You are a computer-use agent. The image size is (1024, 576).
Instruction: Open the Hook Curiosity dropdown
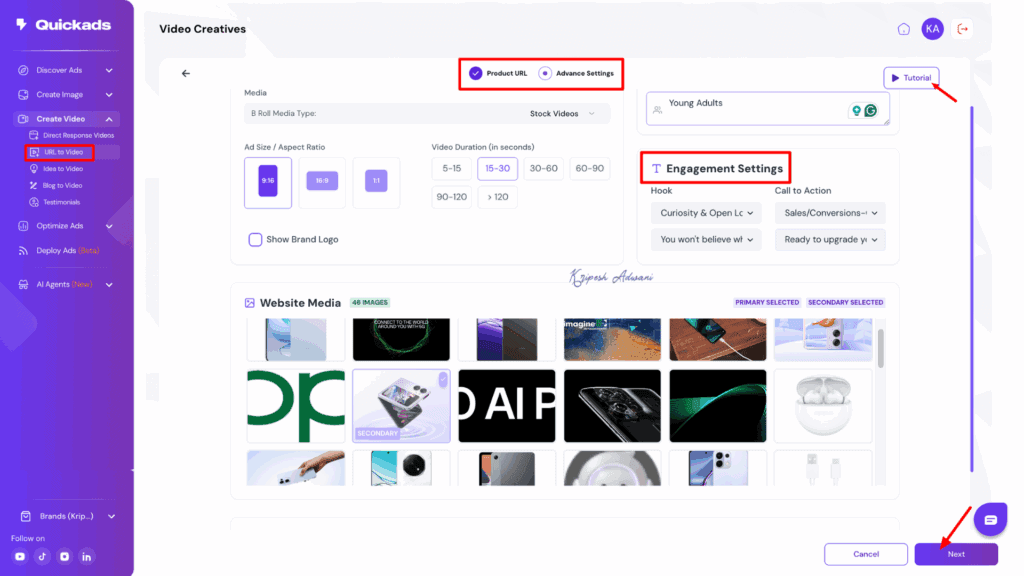pyautogui.click(x=706, y=212)
